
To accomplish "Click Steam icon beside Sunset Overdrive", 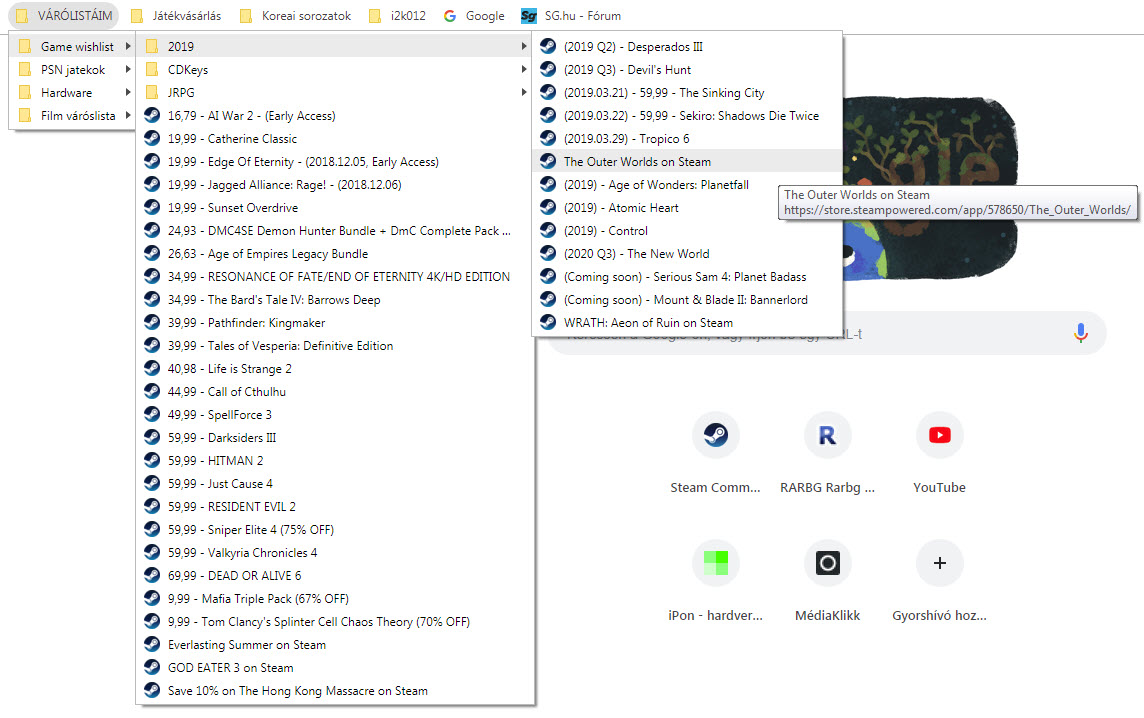I will point(152,207).
